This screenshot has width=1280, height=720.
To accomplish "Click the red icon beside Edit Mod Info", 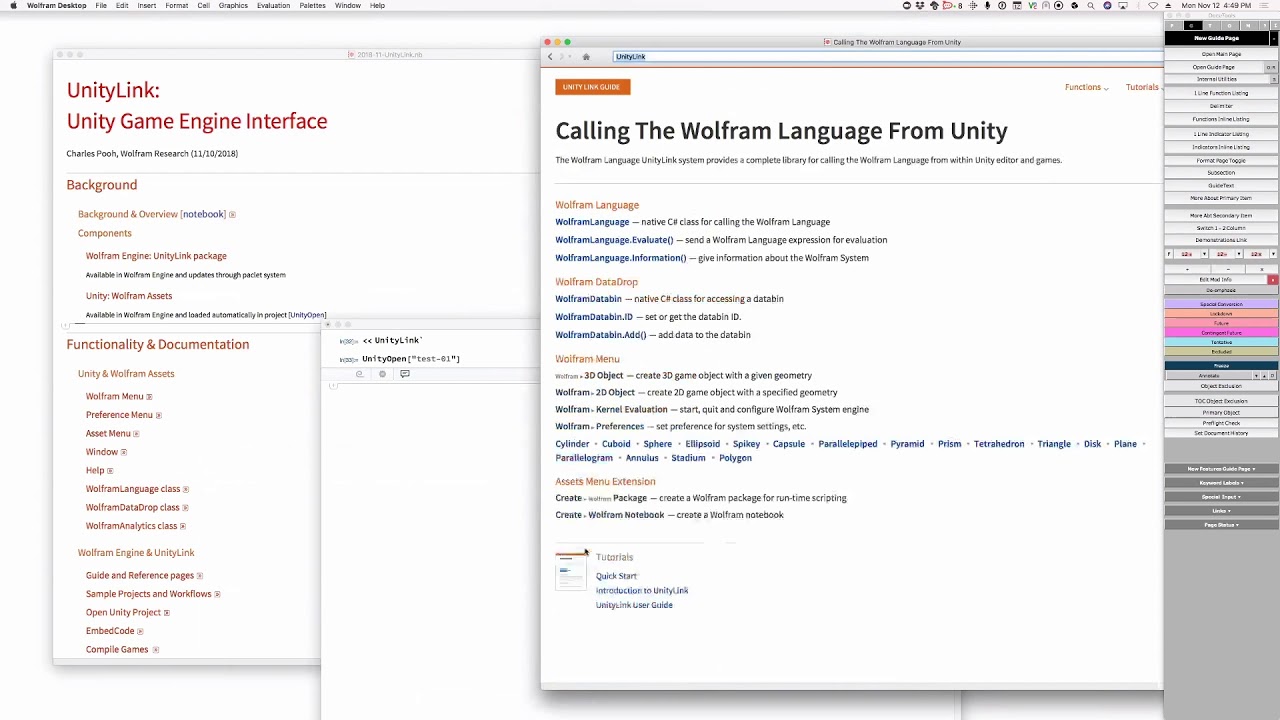I will coord(1272,280).
